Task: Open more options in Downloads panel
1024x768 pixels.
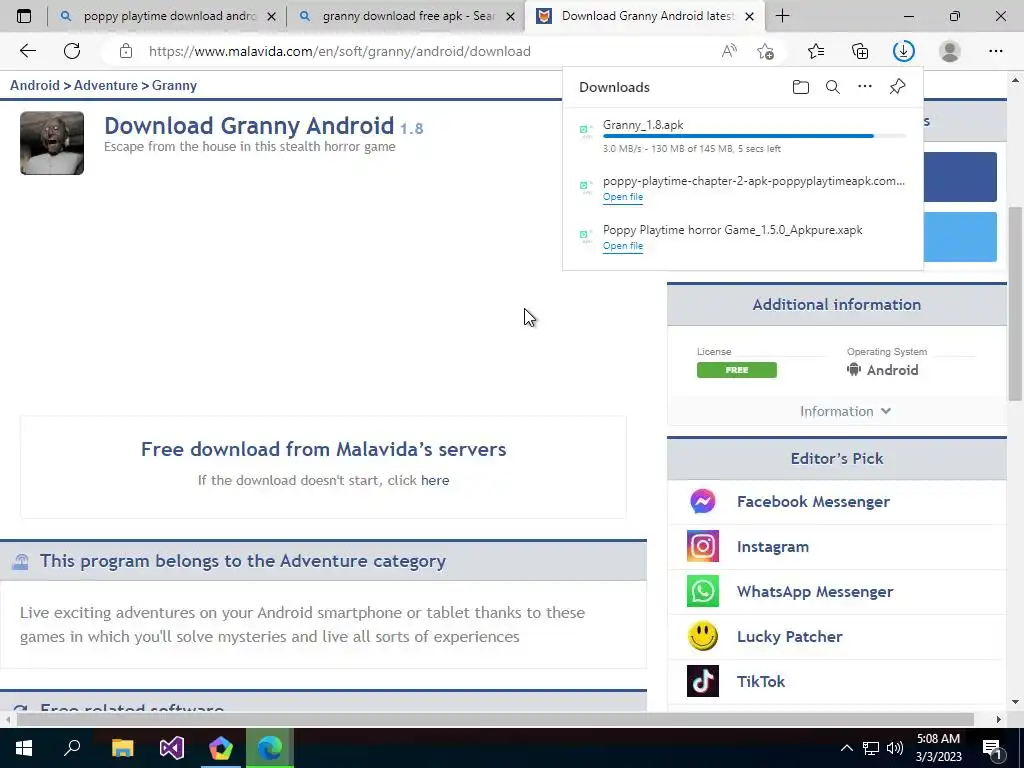Action: click(x=865, y=86)
